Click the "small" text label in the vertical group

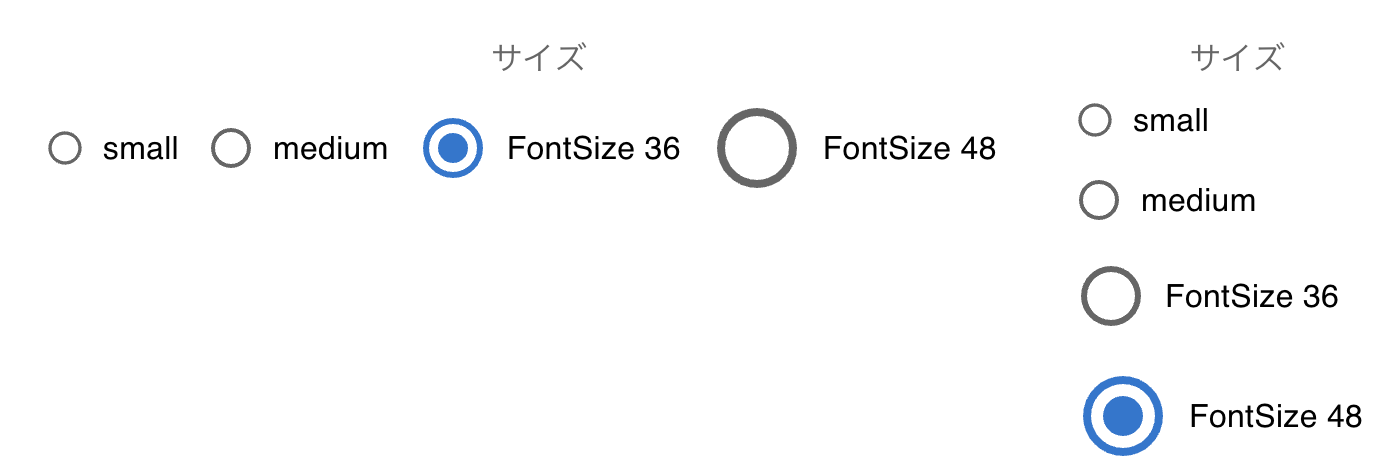tap(1170, 121)
